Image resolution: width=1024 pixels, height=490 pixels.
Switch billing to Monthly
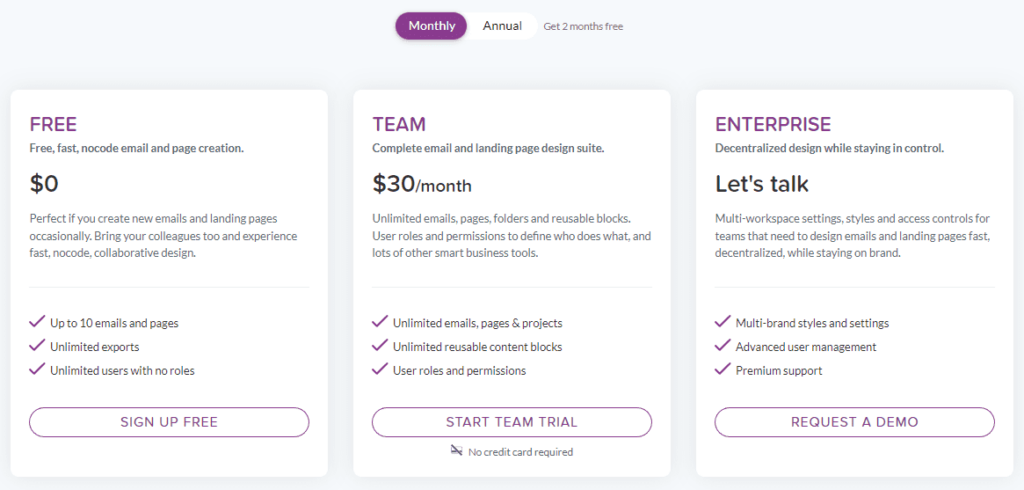point(432,26)
